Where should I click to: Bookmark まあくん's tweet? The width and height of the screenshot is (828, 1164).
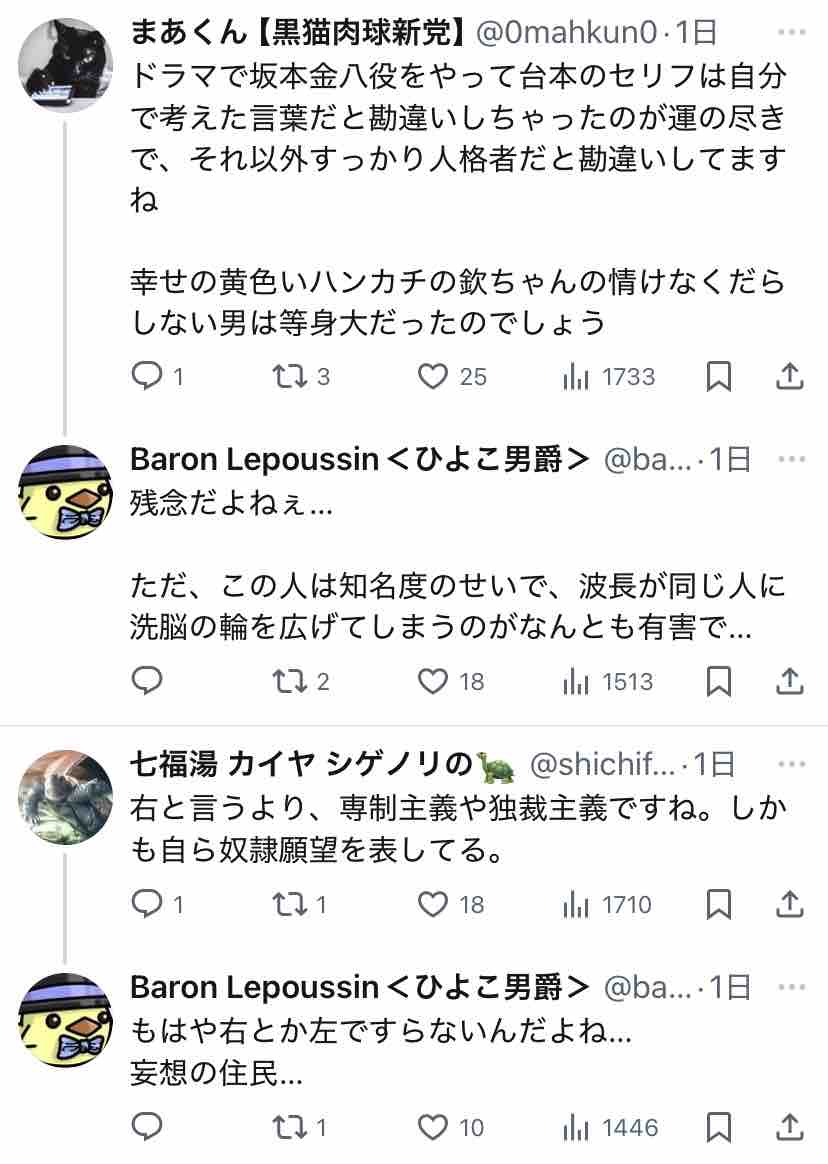(x=719, y=376)
